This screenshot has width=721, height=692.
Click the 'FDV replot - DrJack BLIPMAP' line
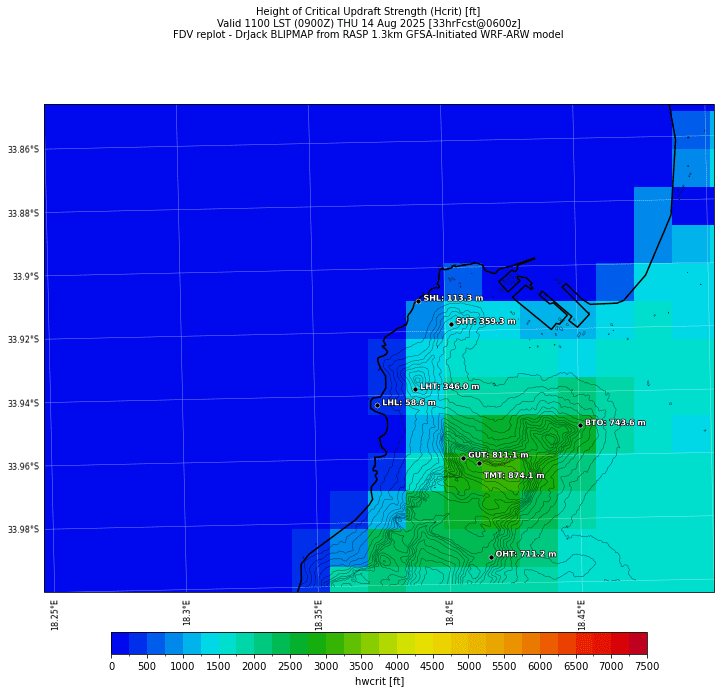(x=368, y=34)
